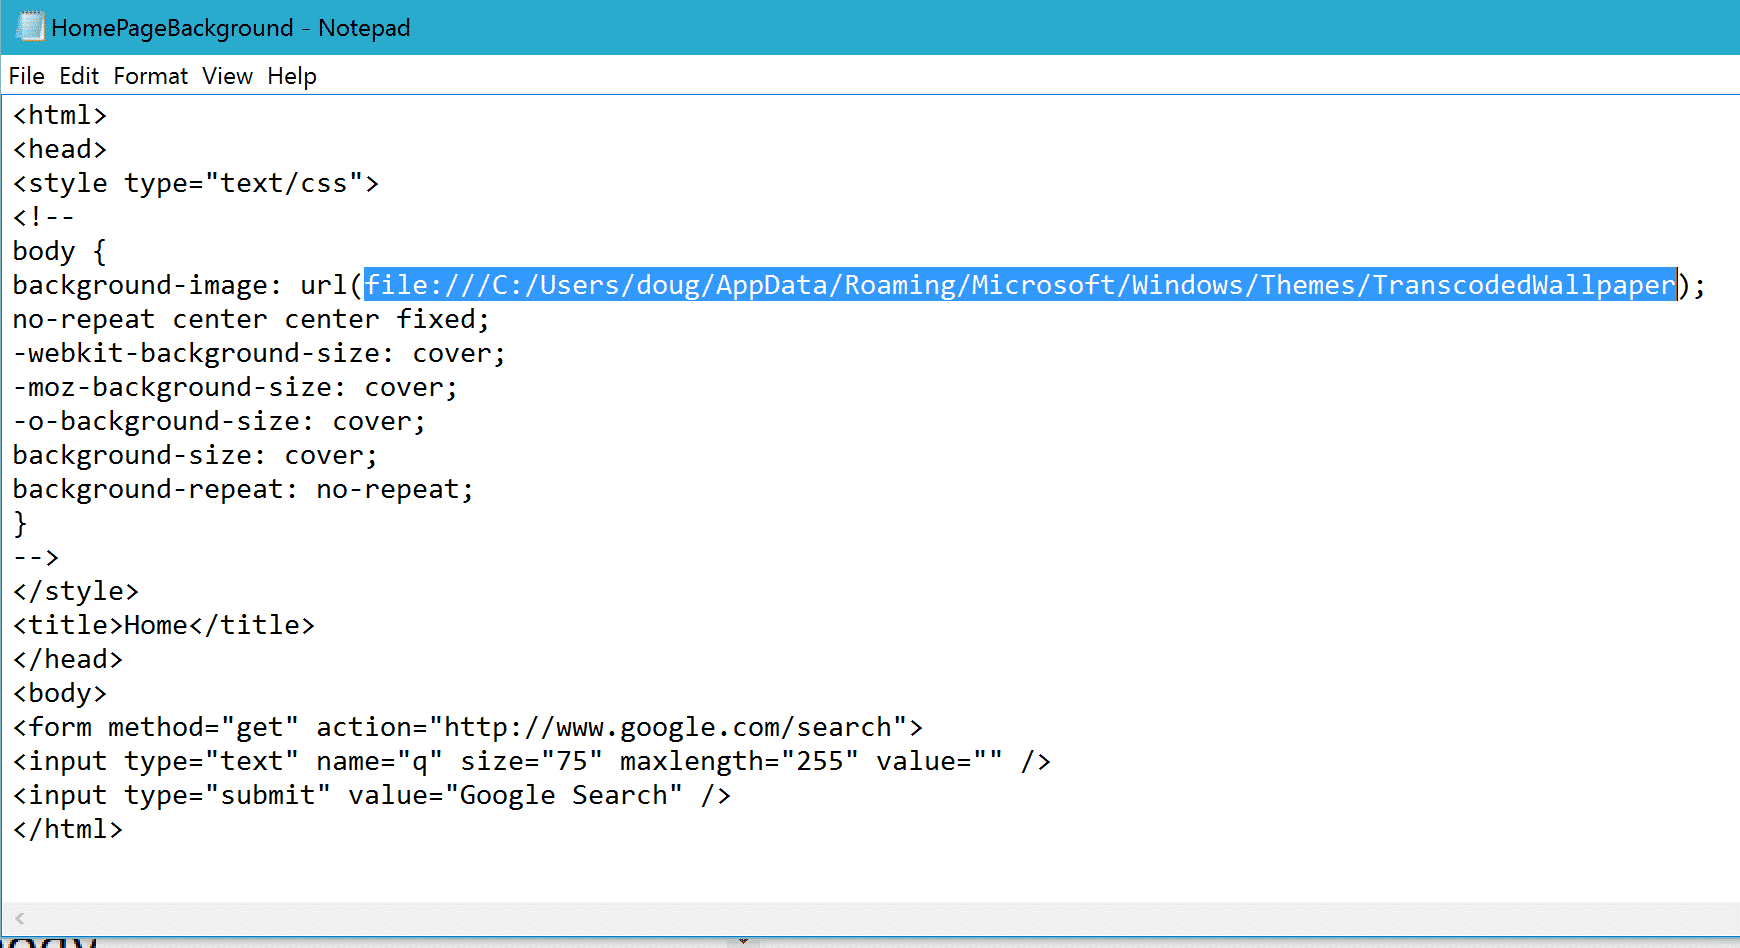Click the </html> closing tag line
The width and height of the screenshot is (1740, 948).
pyautogui.click(x=68, y=829)
